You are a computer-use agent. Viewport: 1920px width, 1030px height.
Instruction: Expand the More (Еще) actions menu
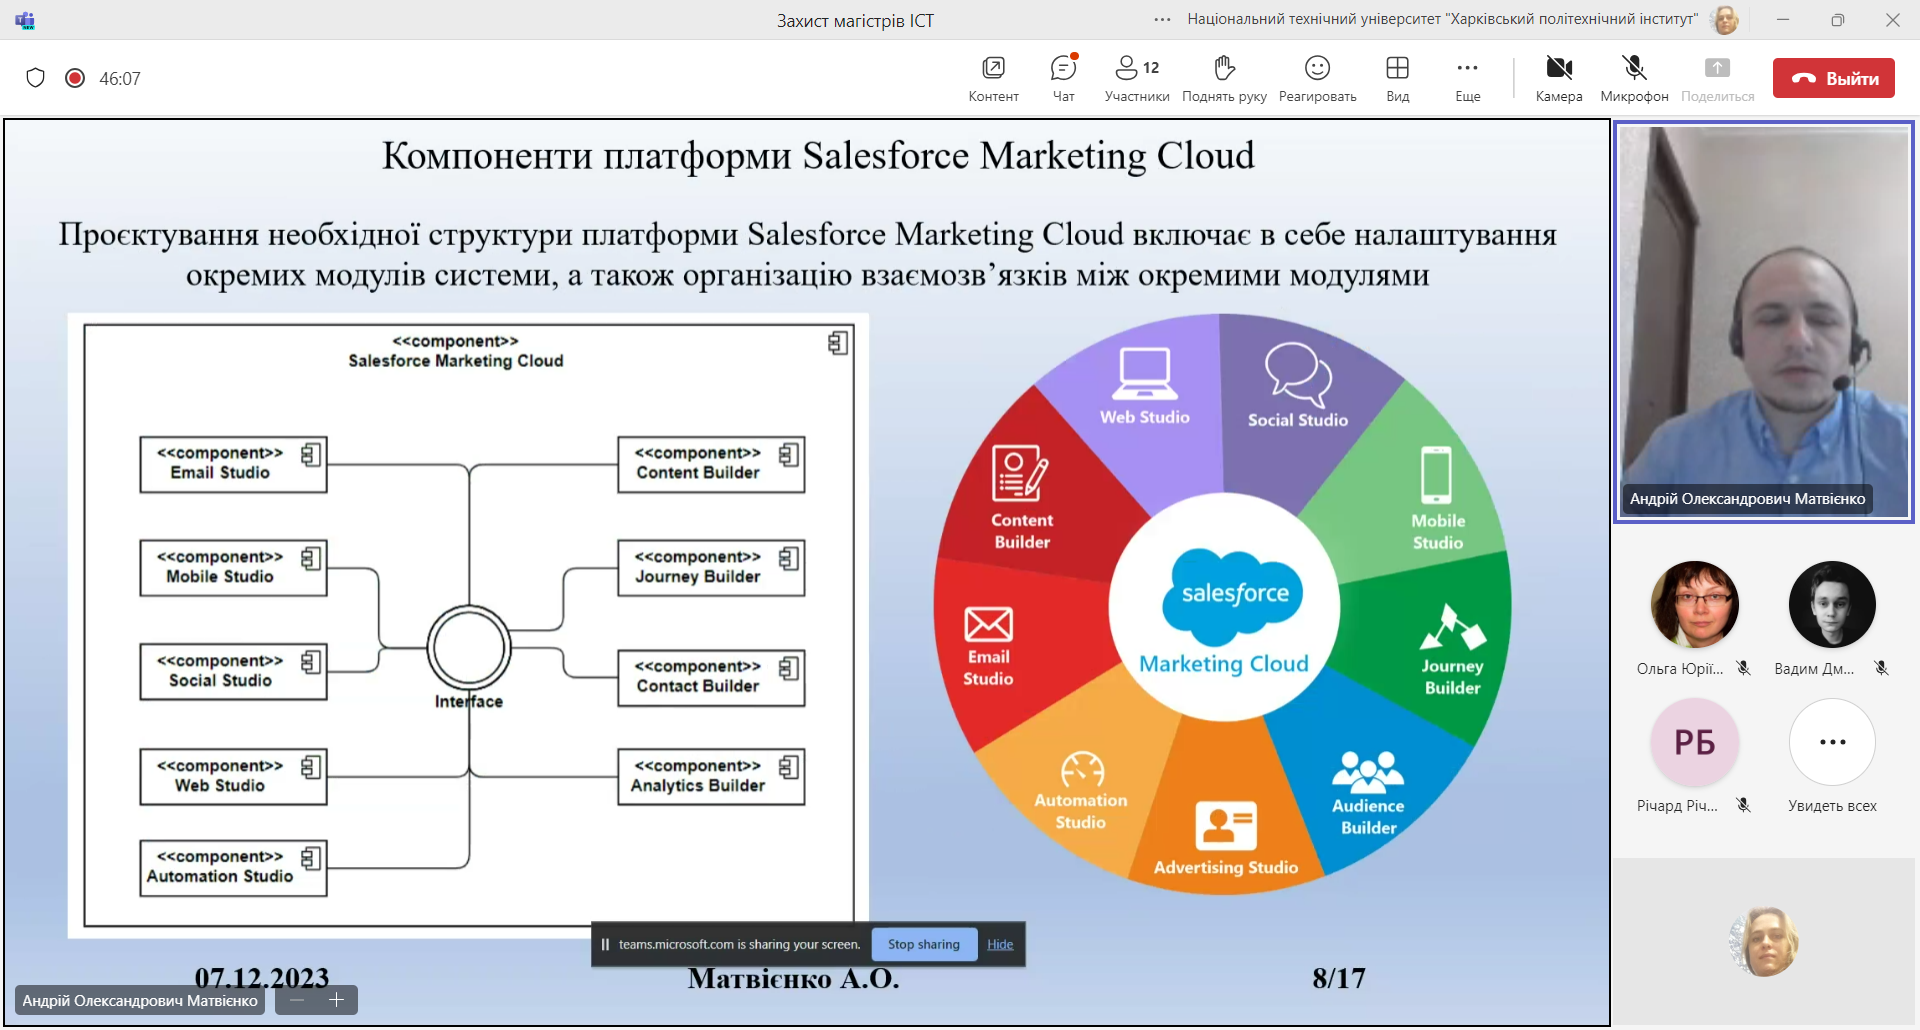point(1467,78)
